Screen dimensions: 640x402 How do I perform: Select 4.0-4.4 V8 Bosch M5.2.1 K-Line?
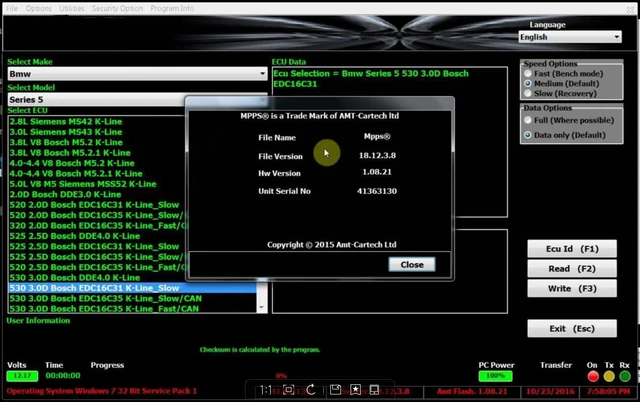(76, 173)
